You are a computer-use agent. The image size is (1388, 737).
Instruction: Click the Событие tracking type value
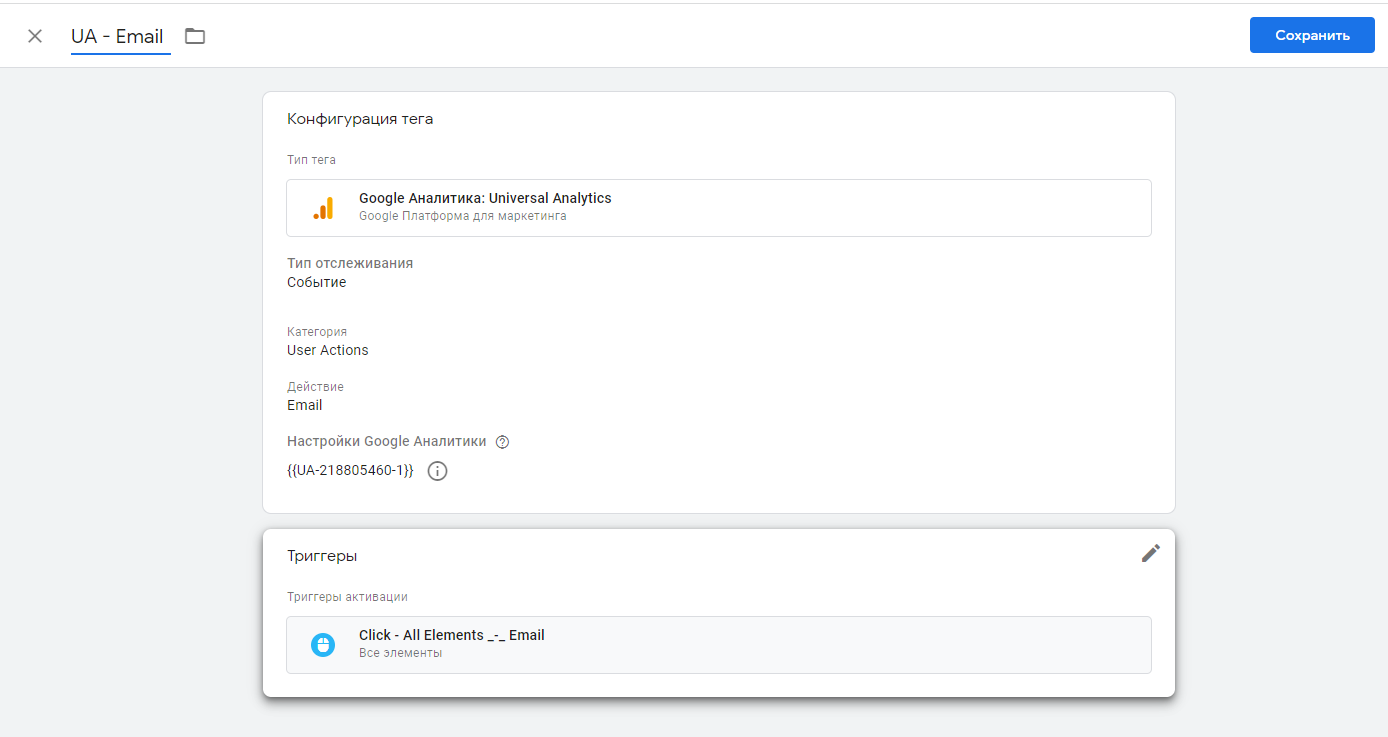[x=316, y=282]
